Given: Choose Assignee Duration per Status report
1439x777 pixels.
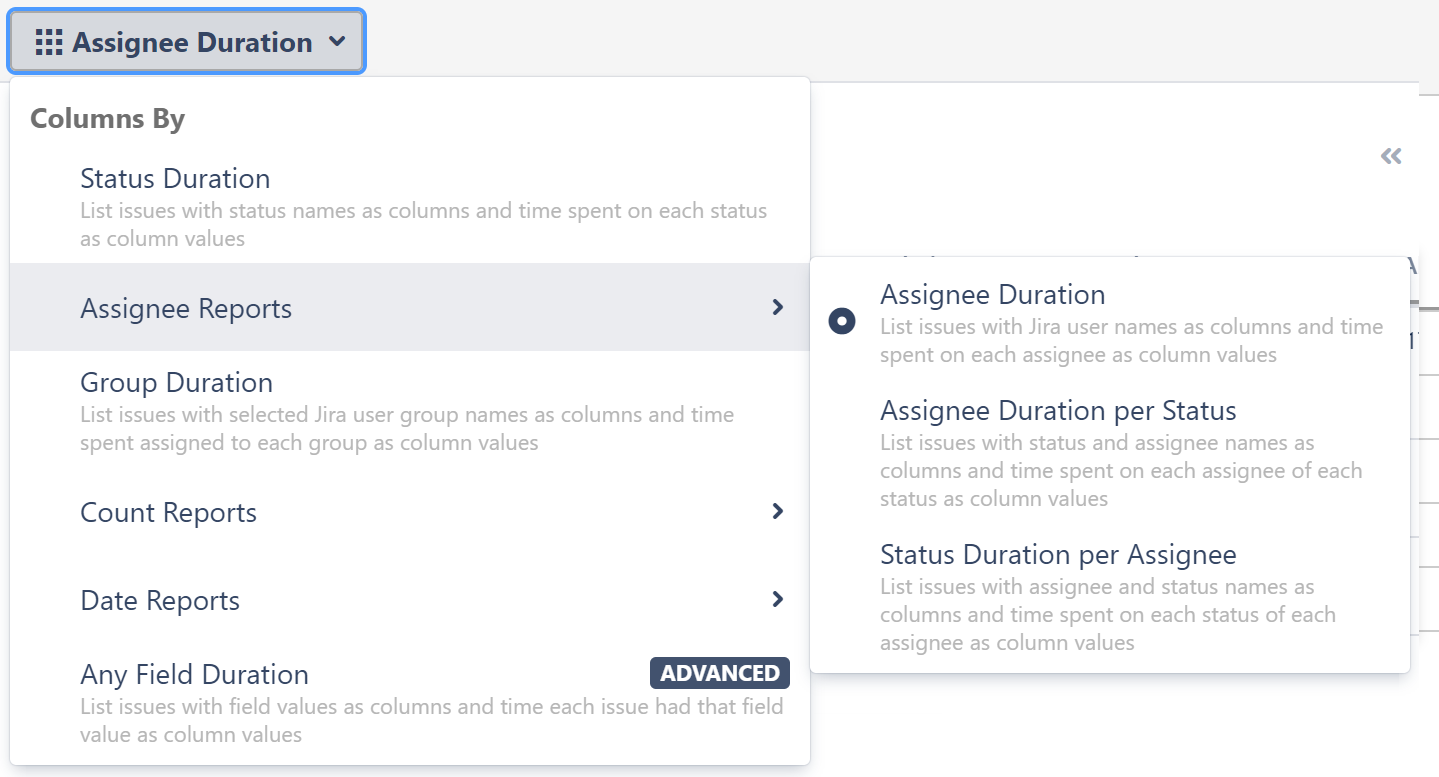Looking at the screenshot, I should coord(1058,410).
